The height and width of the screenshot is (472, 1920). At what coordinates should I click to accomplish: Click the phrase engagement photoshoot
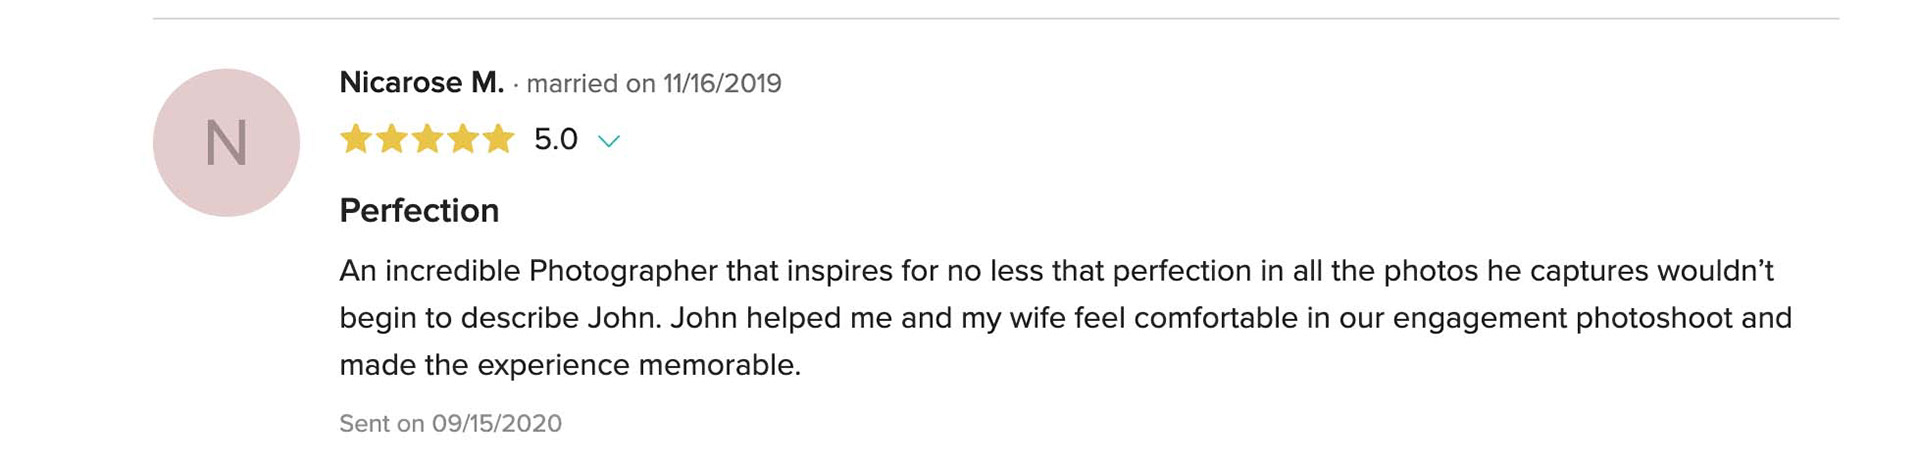[1562, 318]
